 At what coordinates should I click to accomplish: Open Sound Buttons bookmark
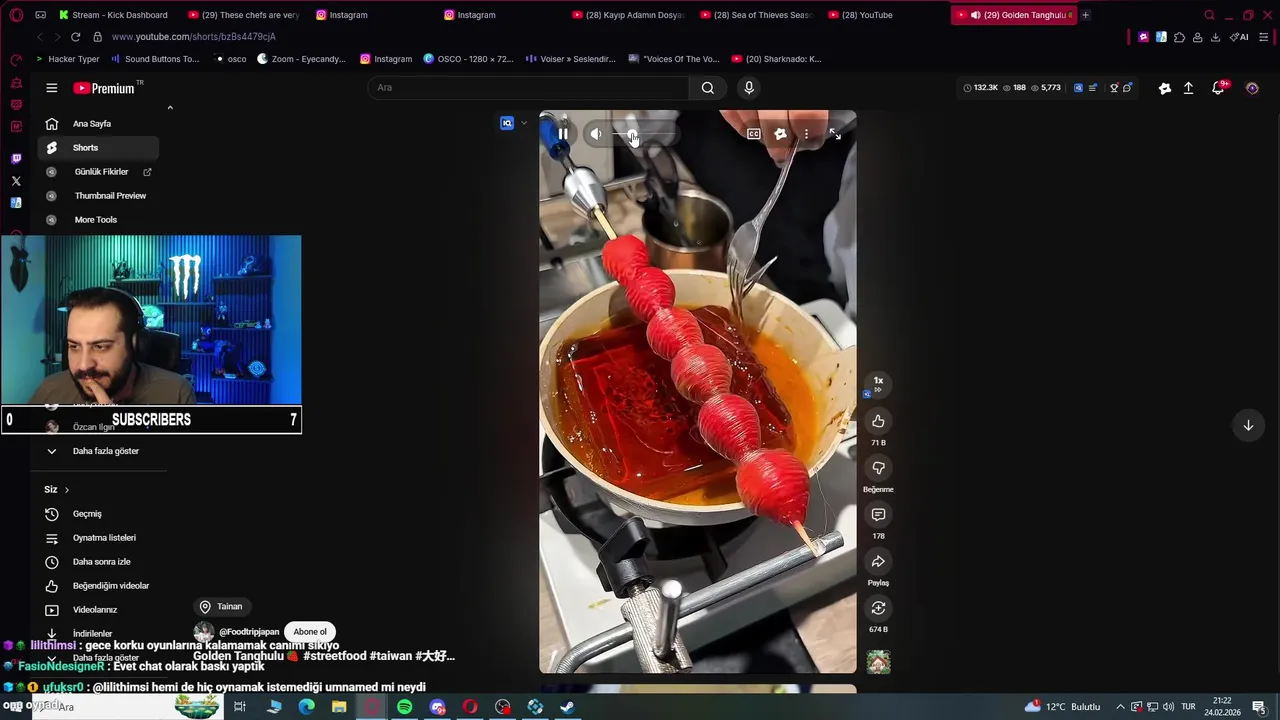click(x=155, y=59)
